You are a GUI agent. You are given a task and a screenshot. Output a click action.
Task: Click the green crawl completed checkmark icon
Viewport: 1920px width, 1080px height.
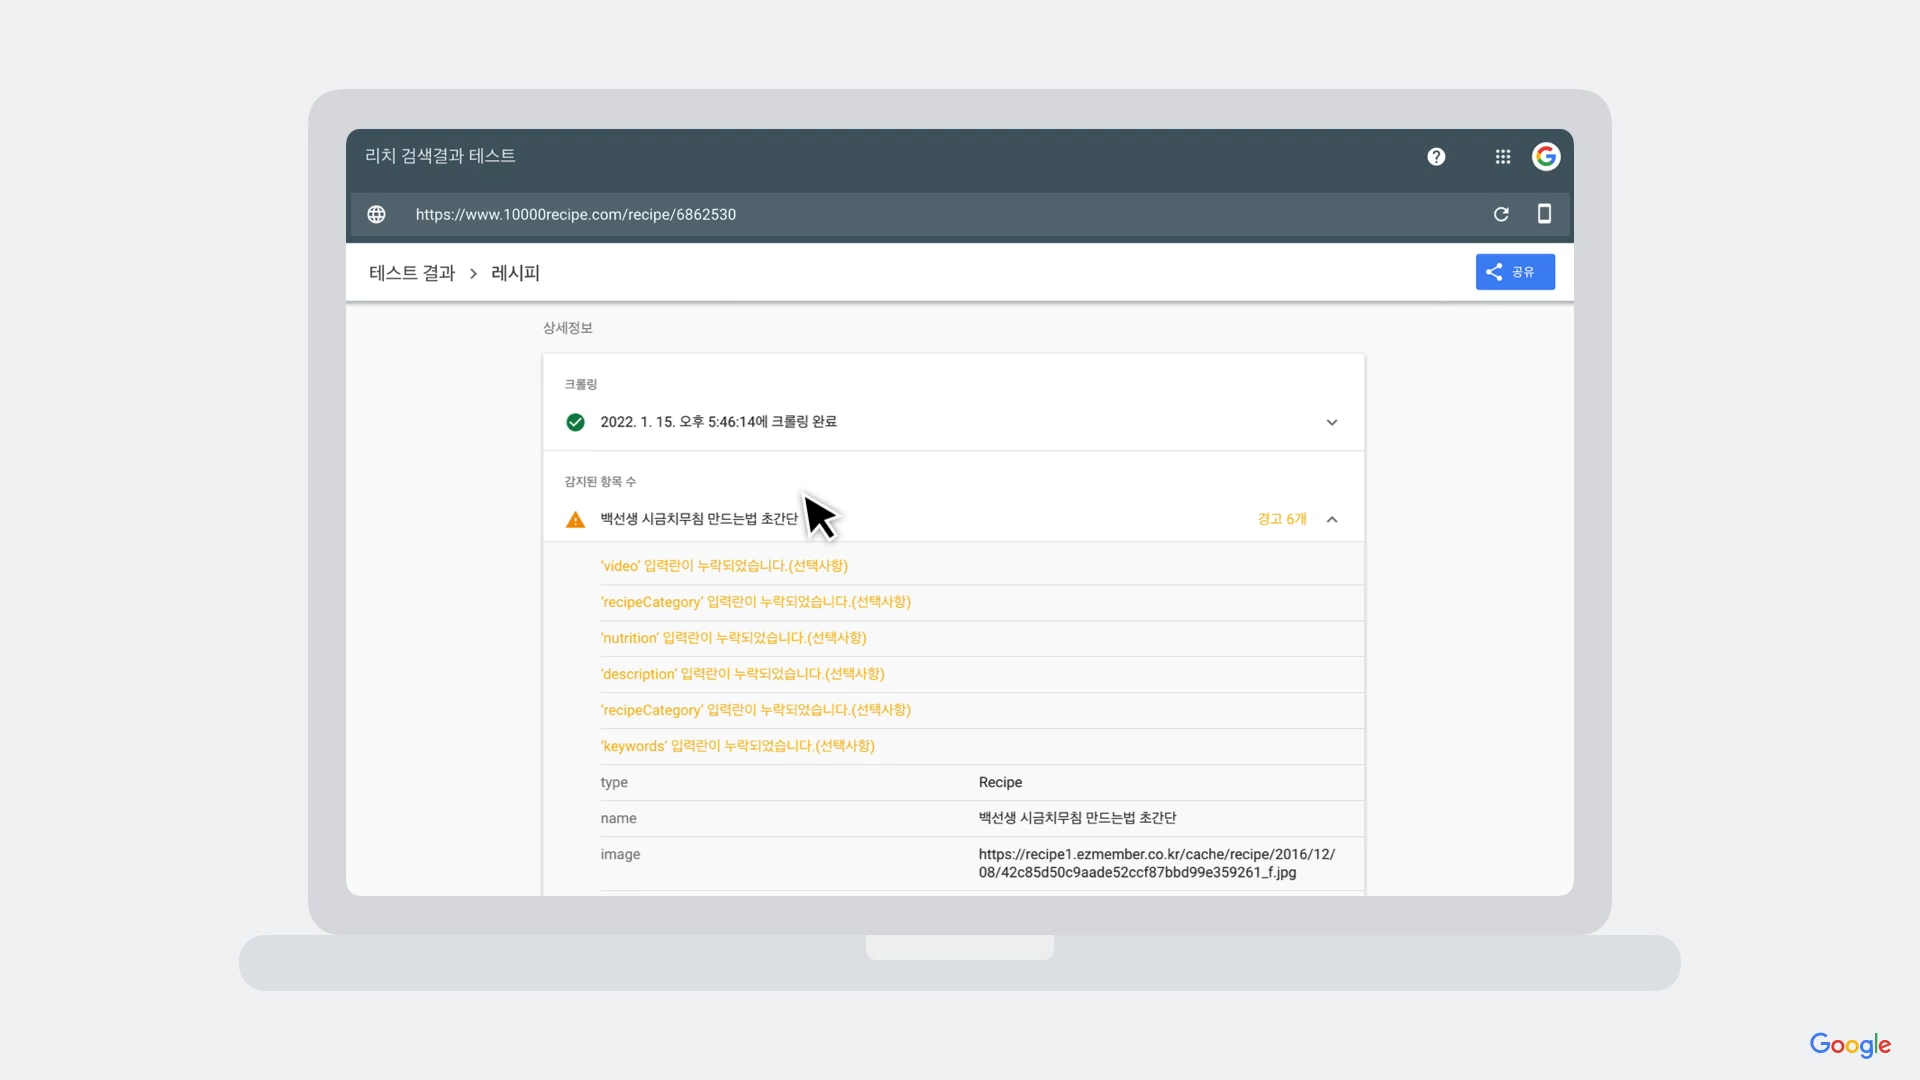point(575,422)
